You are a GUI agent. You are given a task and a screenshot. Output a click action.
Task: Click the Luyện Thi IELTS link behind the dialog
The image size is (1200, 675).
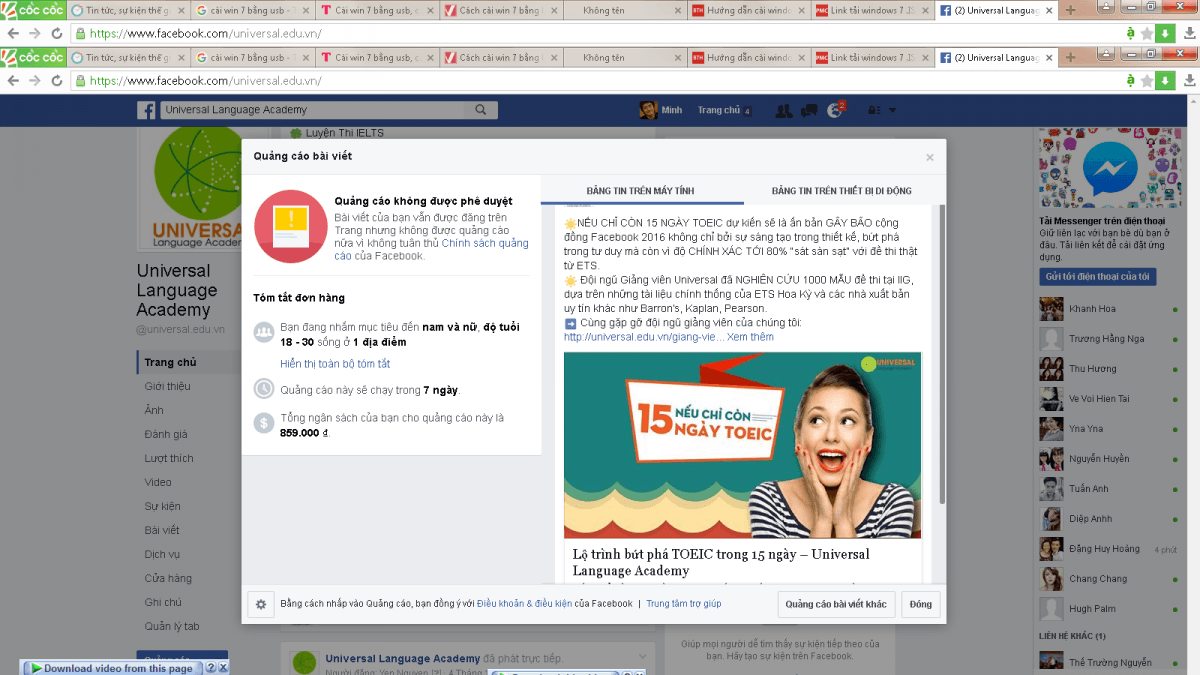(344, 133)
